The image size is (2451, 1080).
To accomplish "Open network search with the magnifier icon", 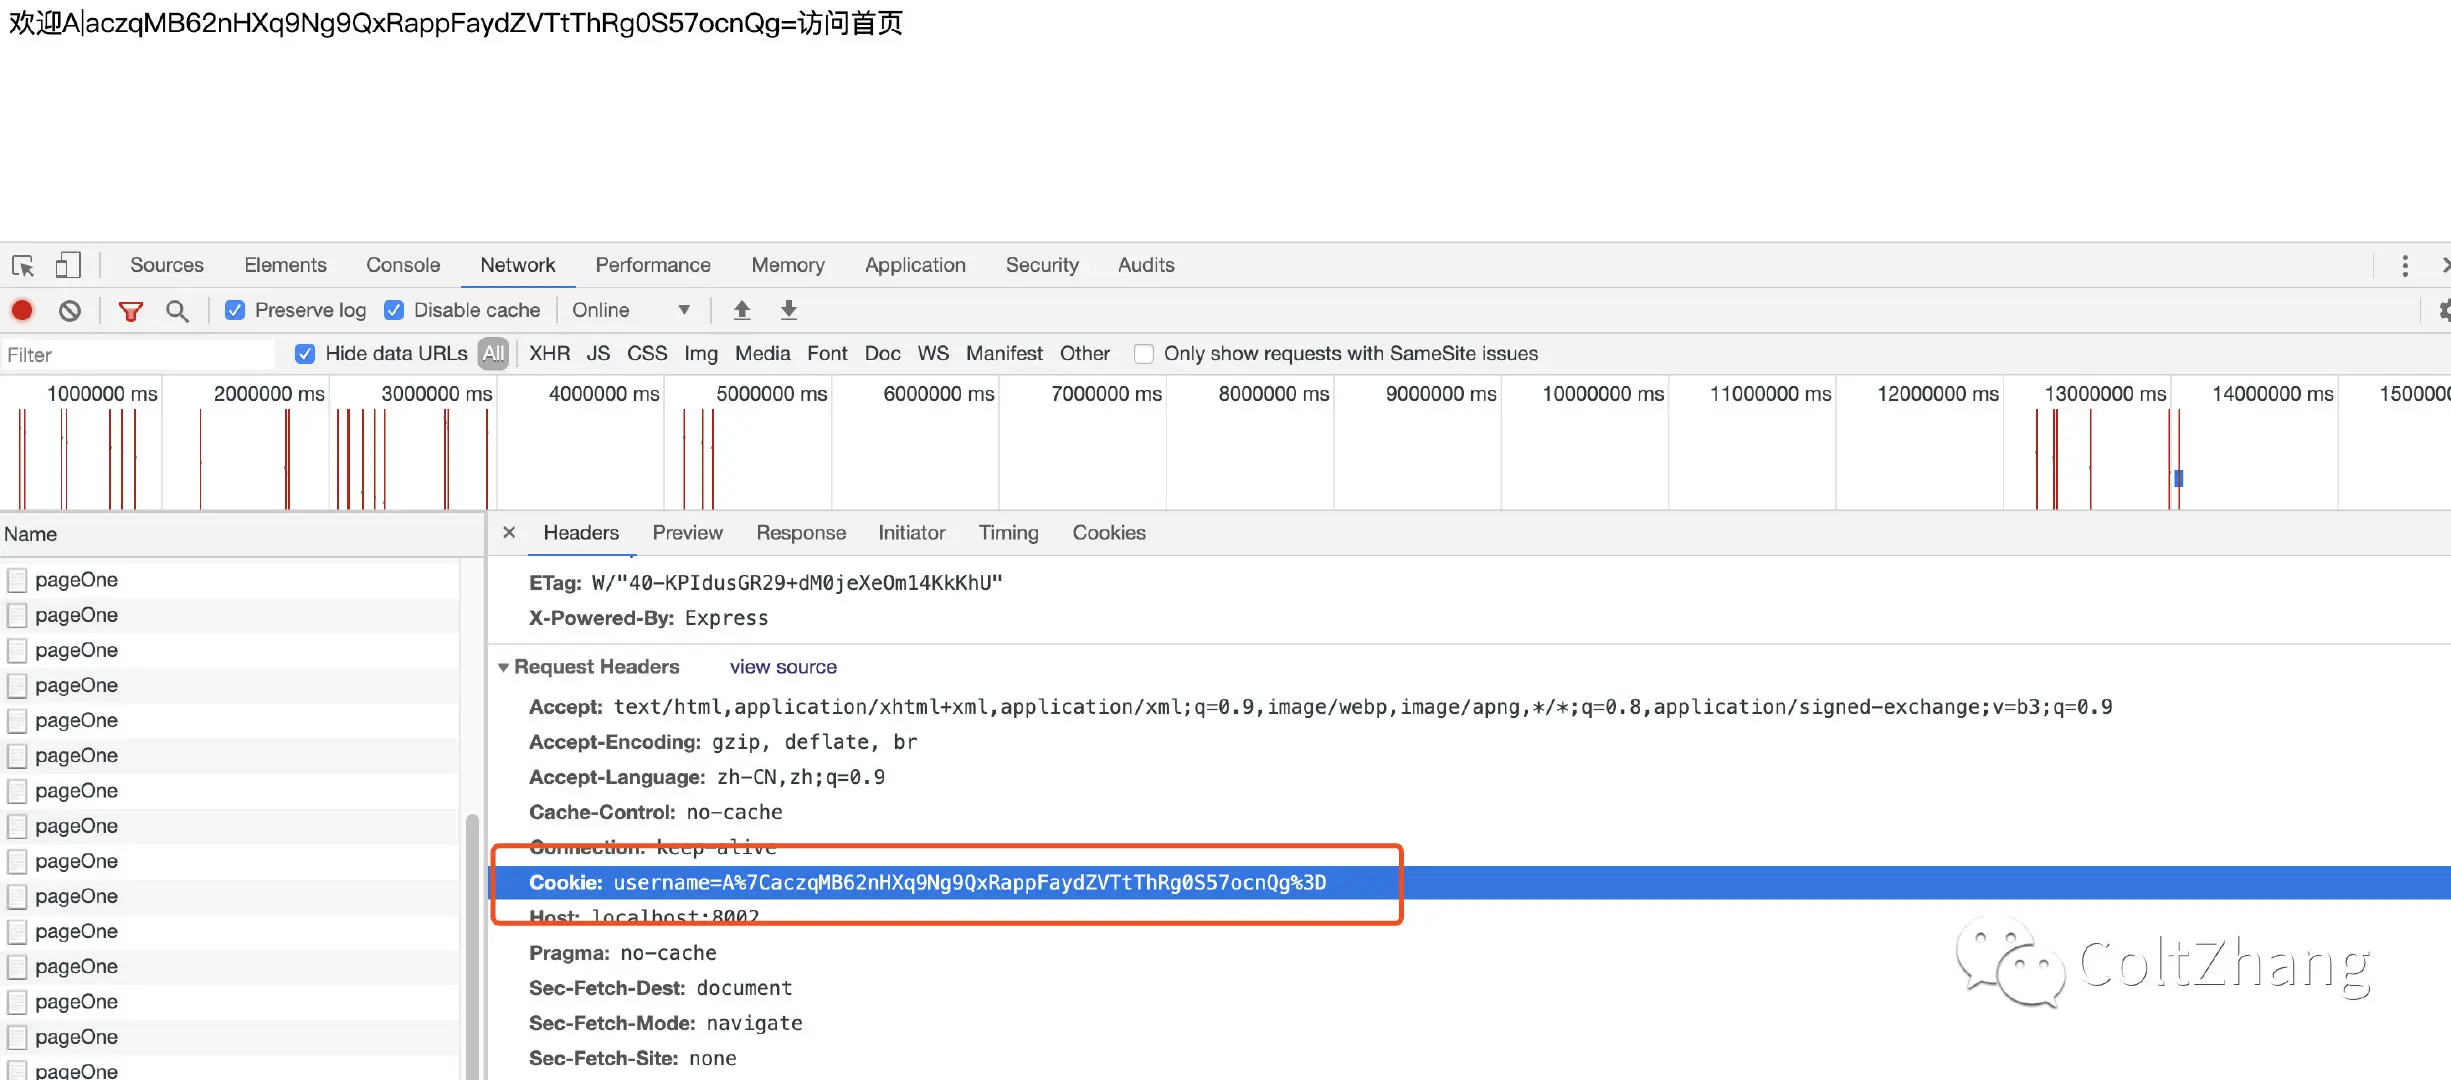I will [x=177, y=311].
